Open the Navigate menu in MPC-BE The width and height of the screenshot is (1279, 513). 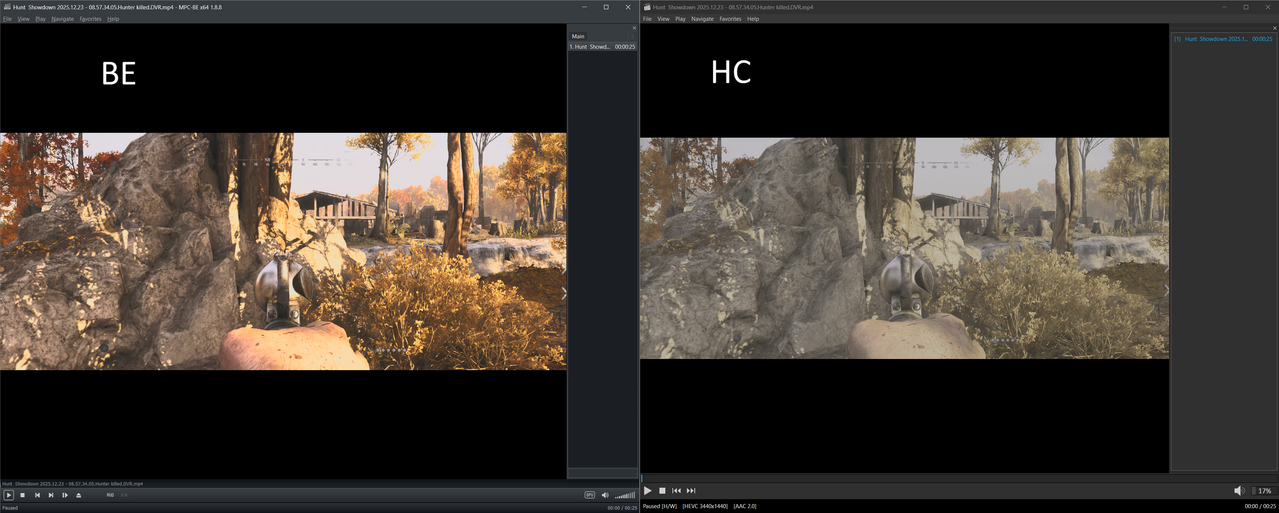pos(63,19)
